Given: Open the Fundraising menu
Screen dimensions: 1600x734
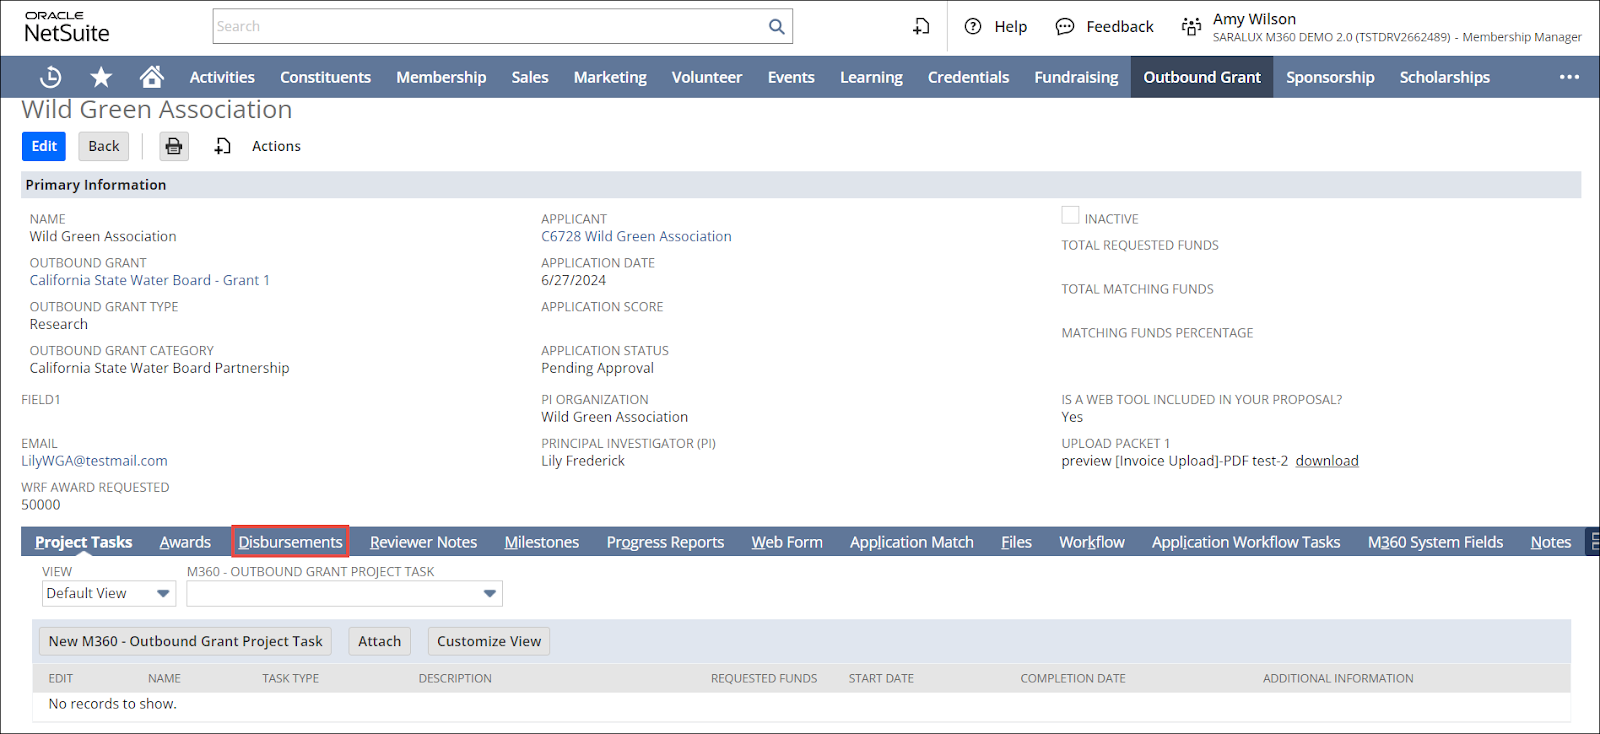Looking at the screenshot, I should [x=1076, y=77].
